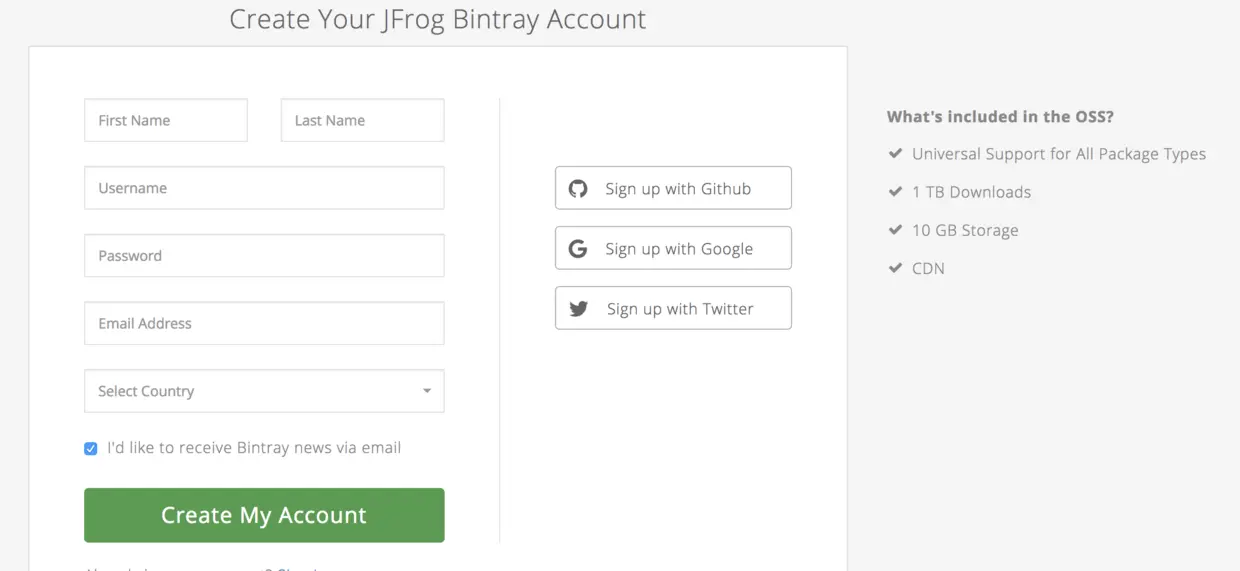Image resolution: width=1240 pixels, height=571 pixels.
Task: Focus the First Name input field
Action: (166, 120)
